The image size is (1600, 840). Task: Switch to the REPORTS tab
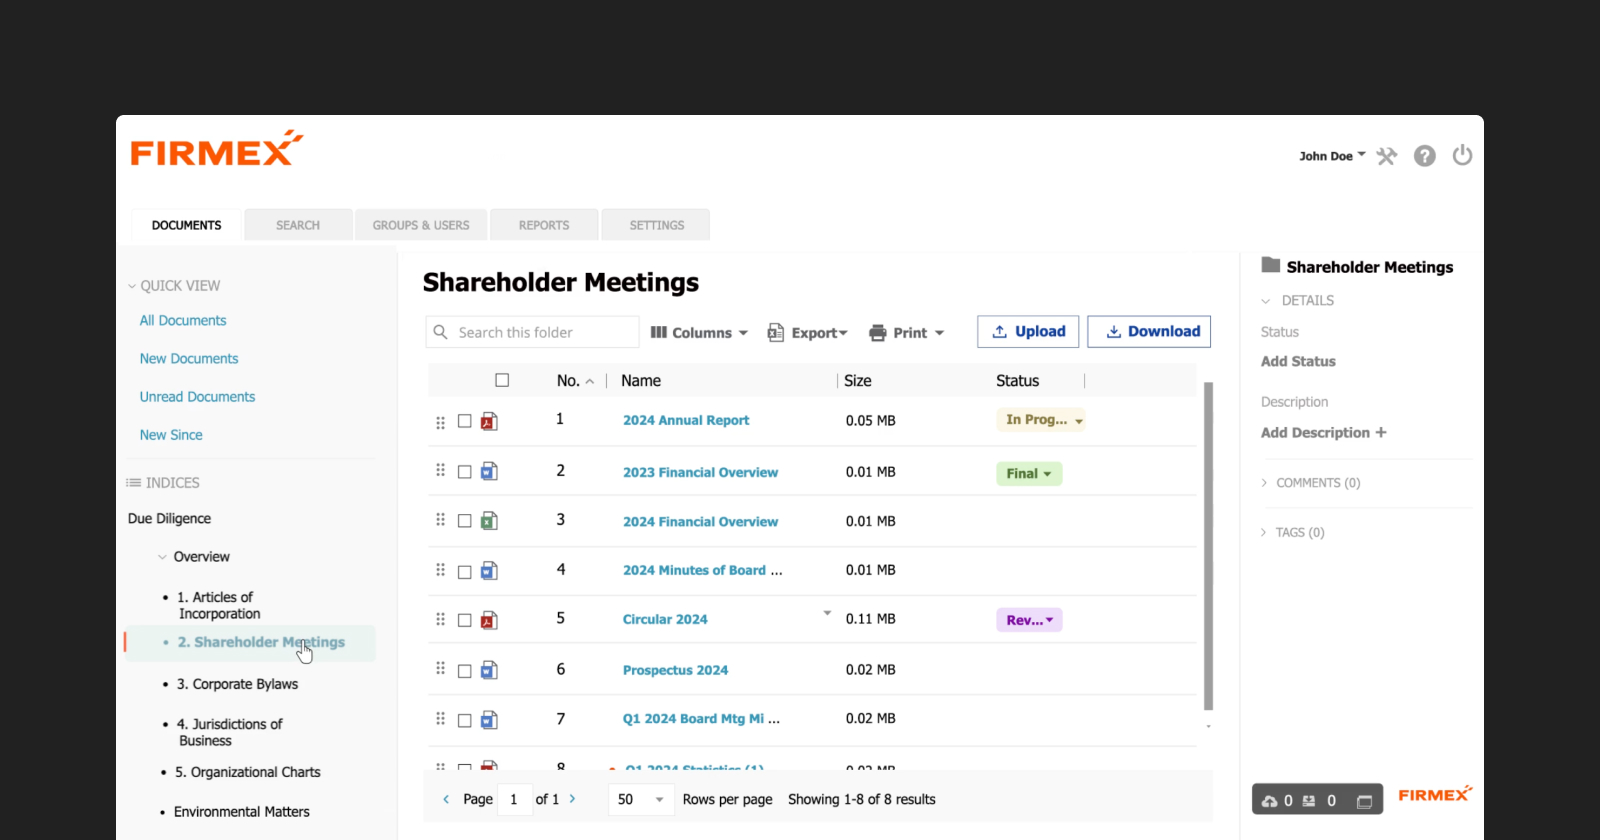[544, 225]
